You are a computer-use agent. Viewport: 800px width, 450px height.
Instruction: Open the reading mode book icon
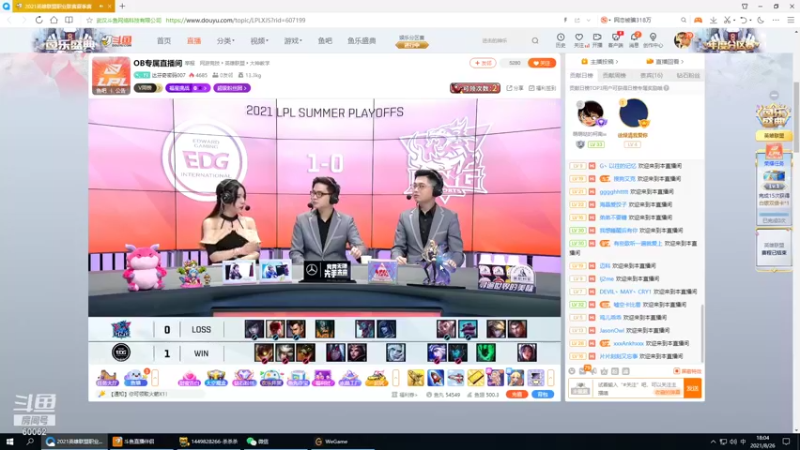69,20
